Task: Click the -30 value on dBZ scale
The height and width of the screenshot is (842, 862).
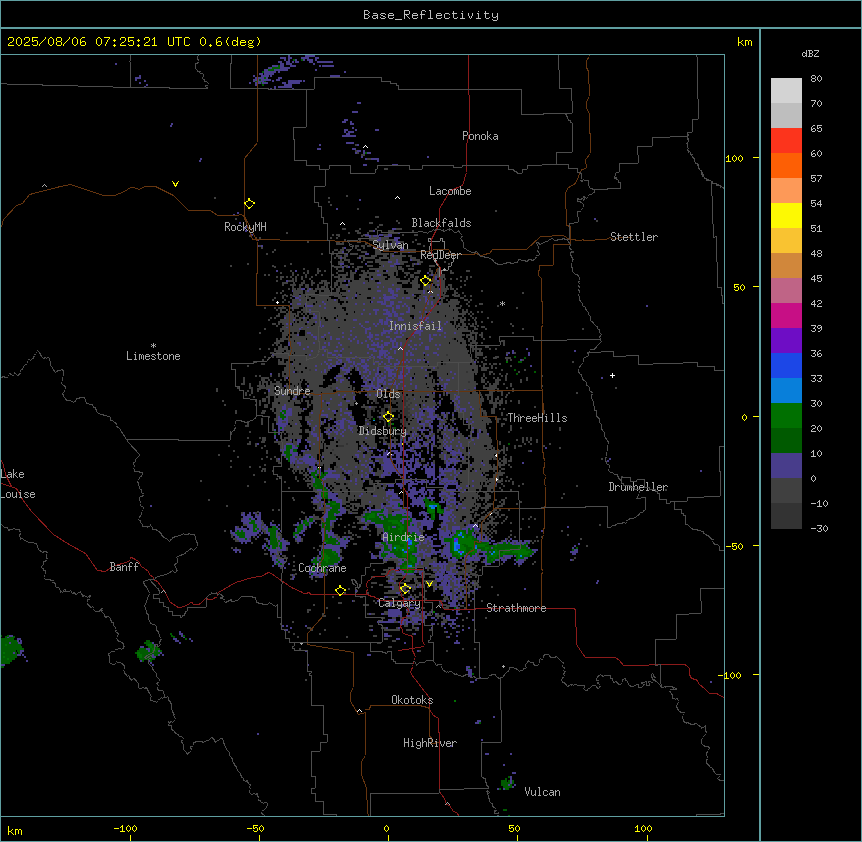Action: pos(819,528)
